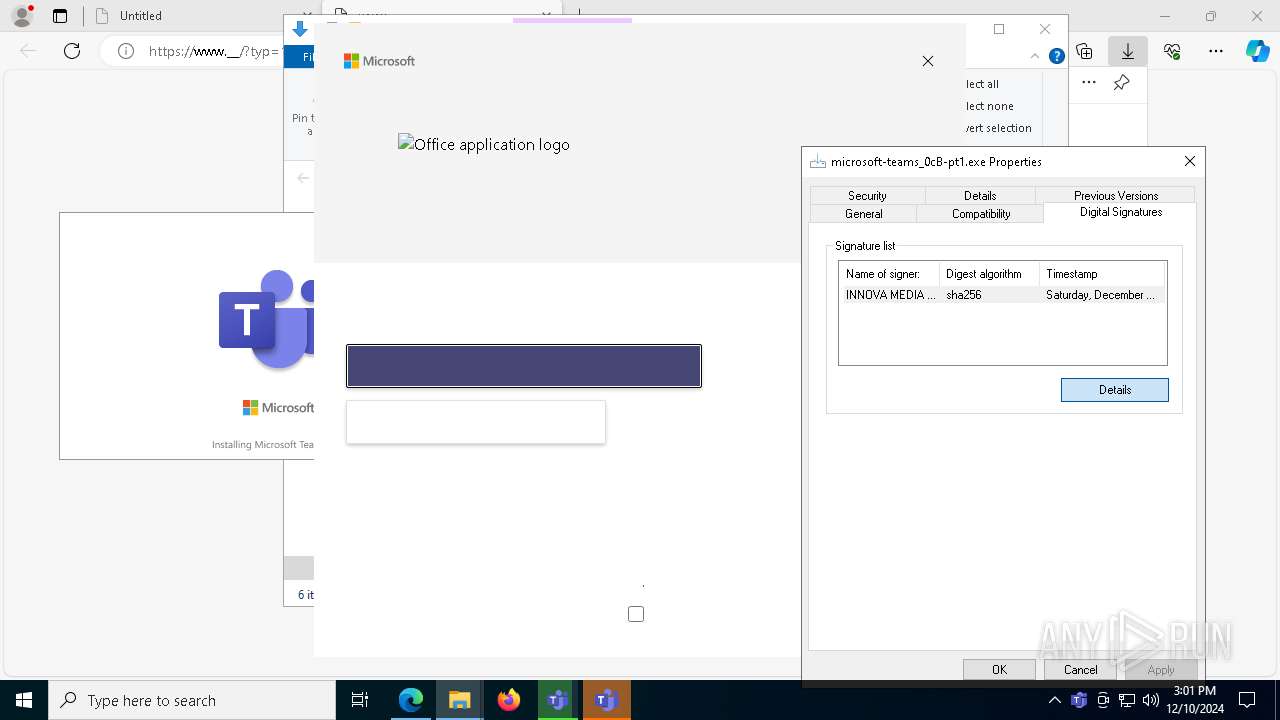This screenshot has width=1280, height=720.
Task: Click Invert selection in File Explorer ribbon
Action: click(998, 128)
